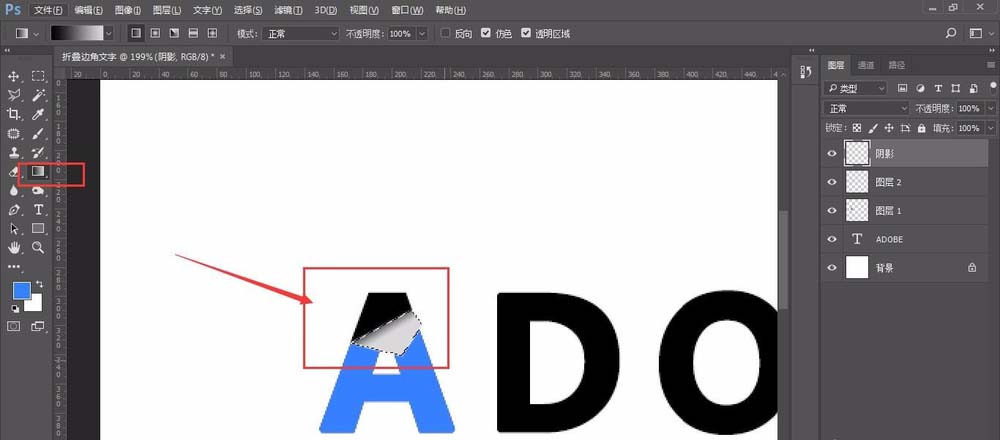The height and width of the screenshot is (440, 1000).
Task: Change the screen mode icon
Action: click(38, 326)
